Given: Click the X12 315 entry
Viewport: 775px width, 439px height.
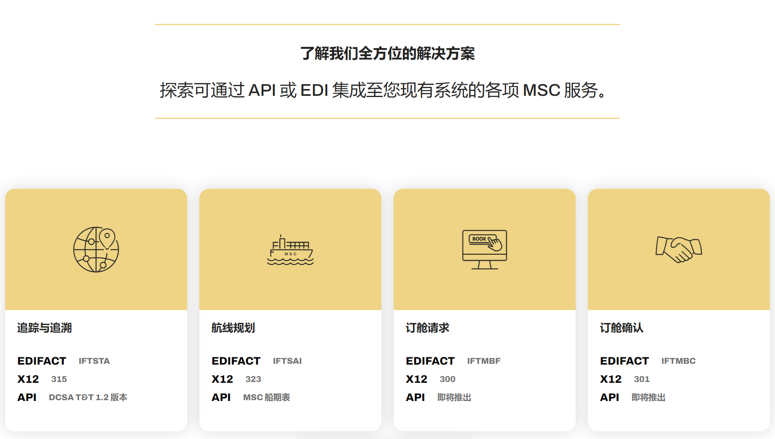Looking at the screenshot, I should pos(59,380).
